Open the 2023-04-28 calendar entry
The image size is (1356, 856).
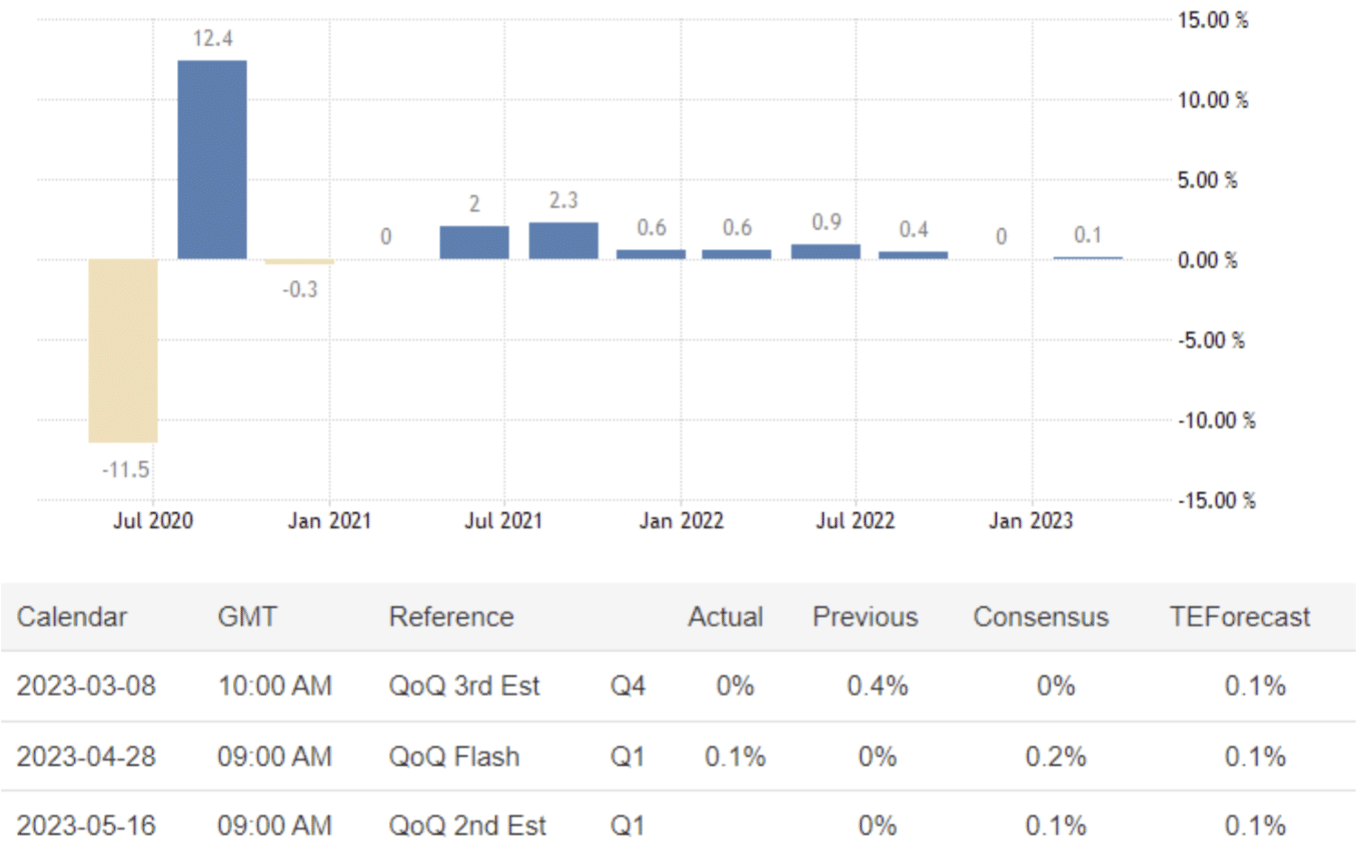(87, 756)
